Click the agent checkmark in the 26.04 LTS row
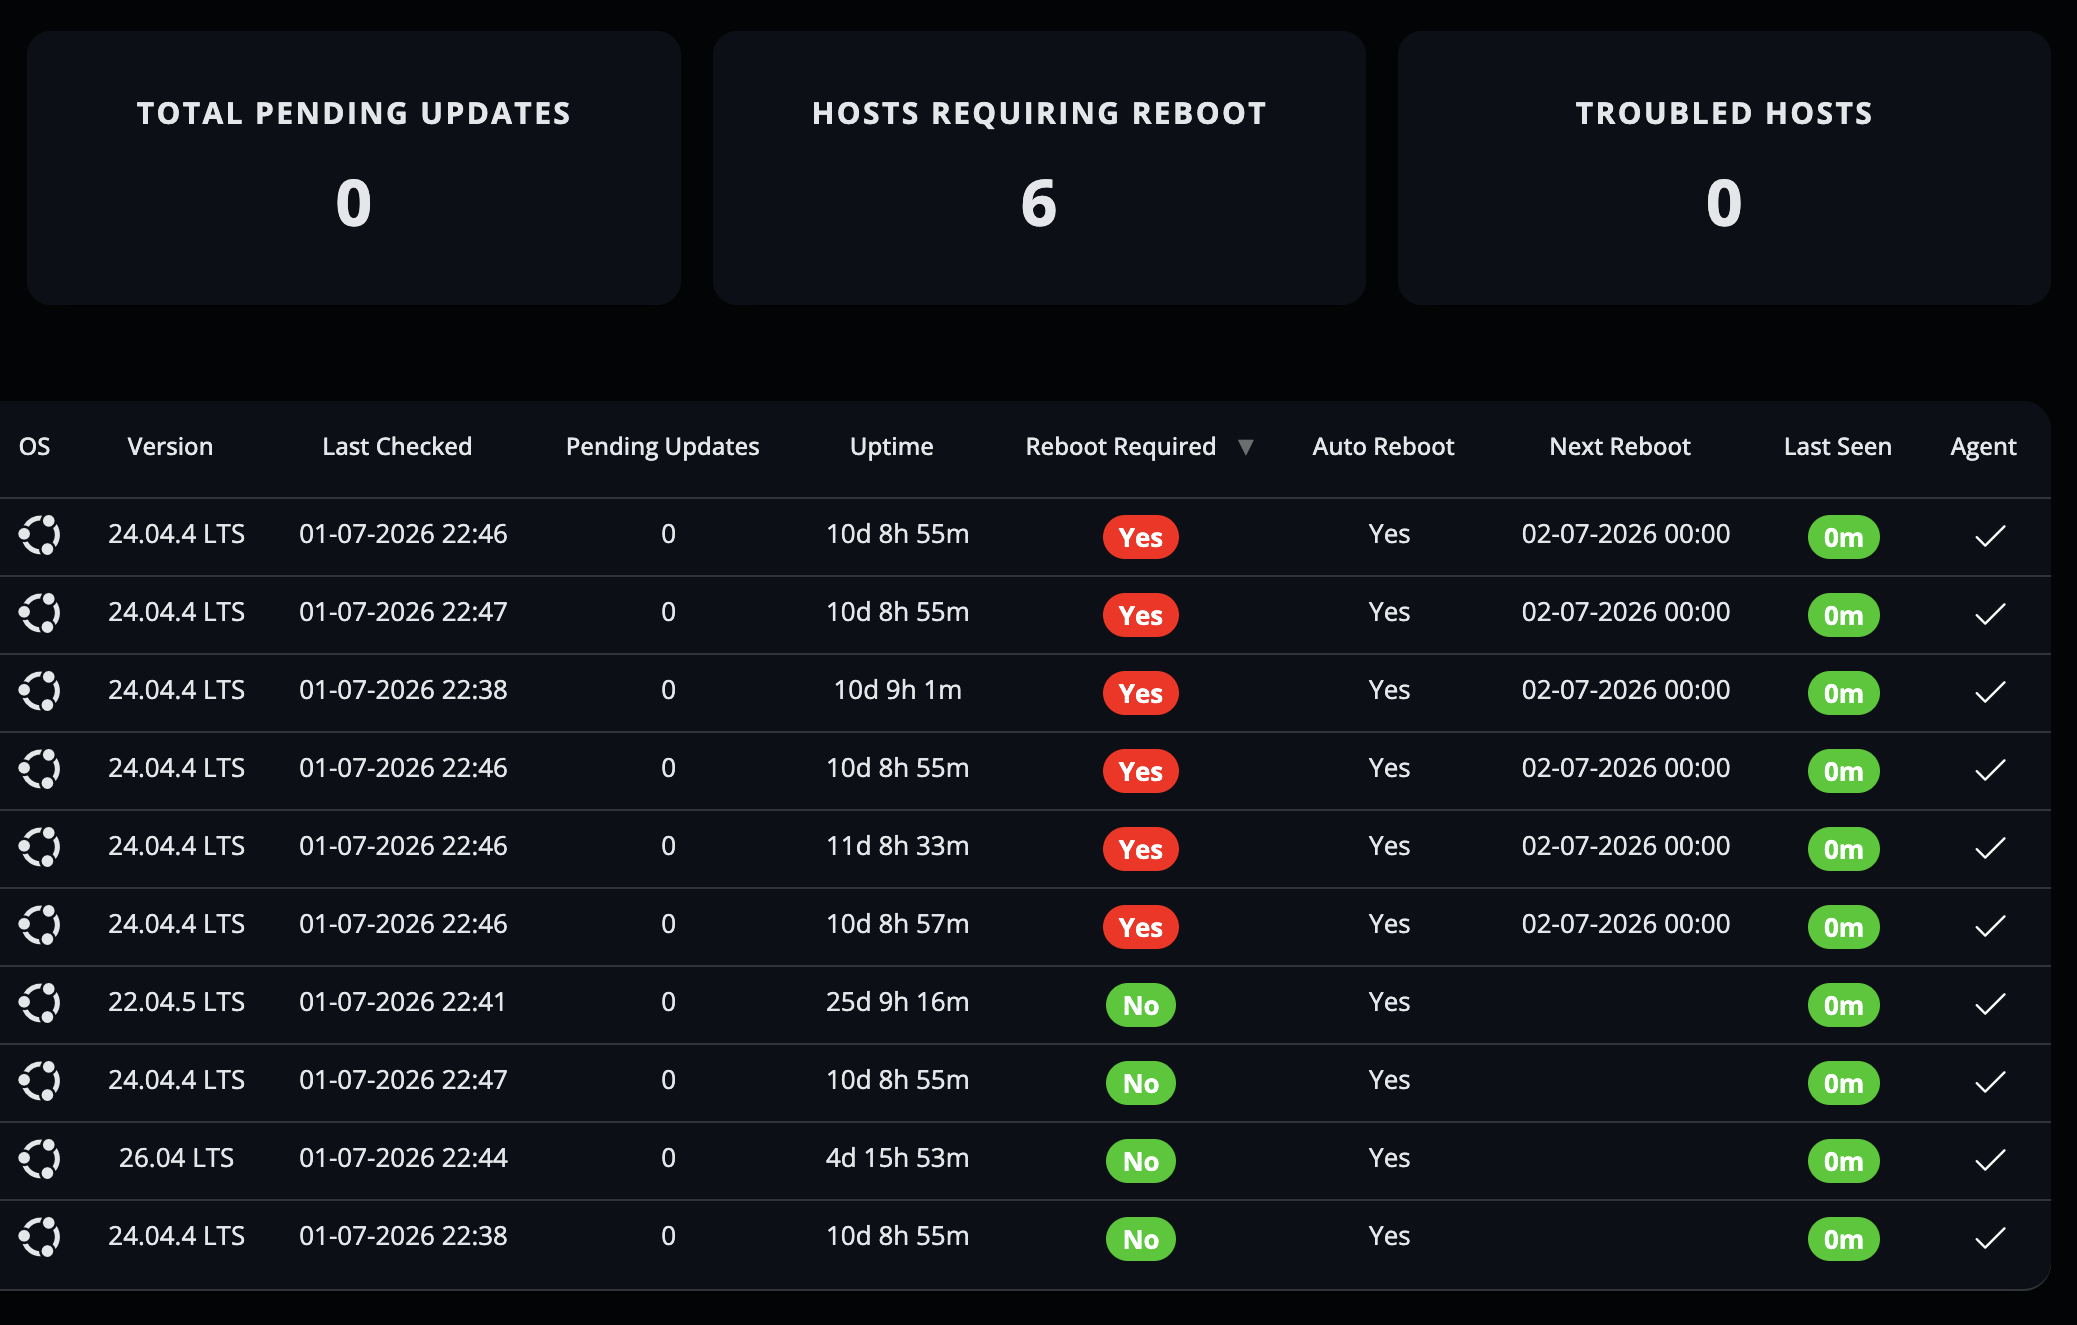 [x=1990, y=1160]
